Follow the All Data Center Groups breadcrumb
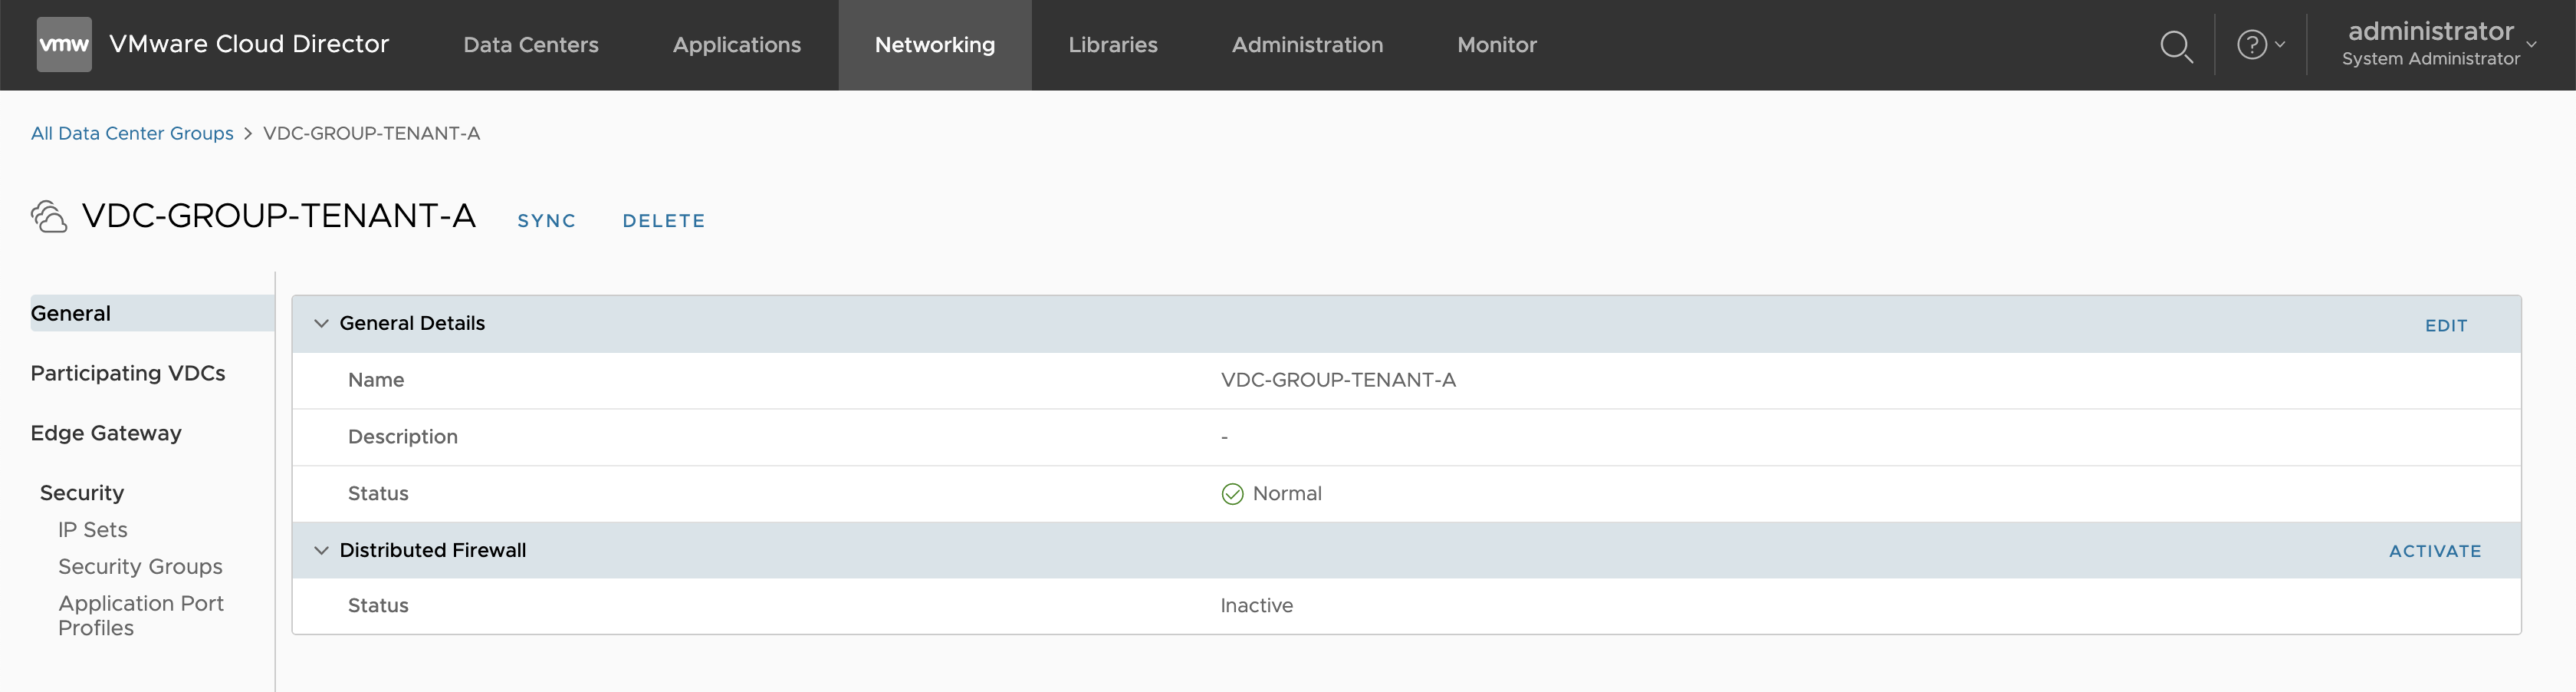This screenshot has height=692, width=2576. pyautogui.click(x=132, y=134)
